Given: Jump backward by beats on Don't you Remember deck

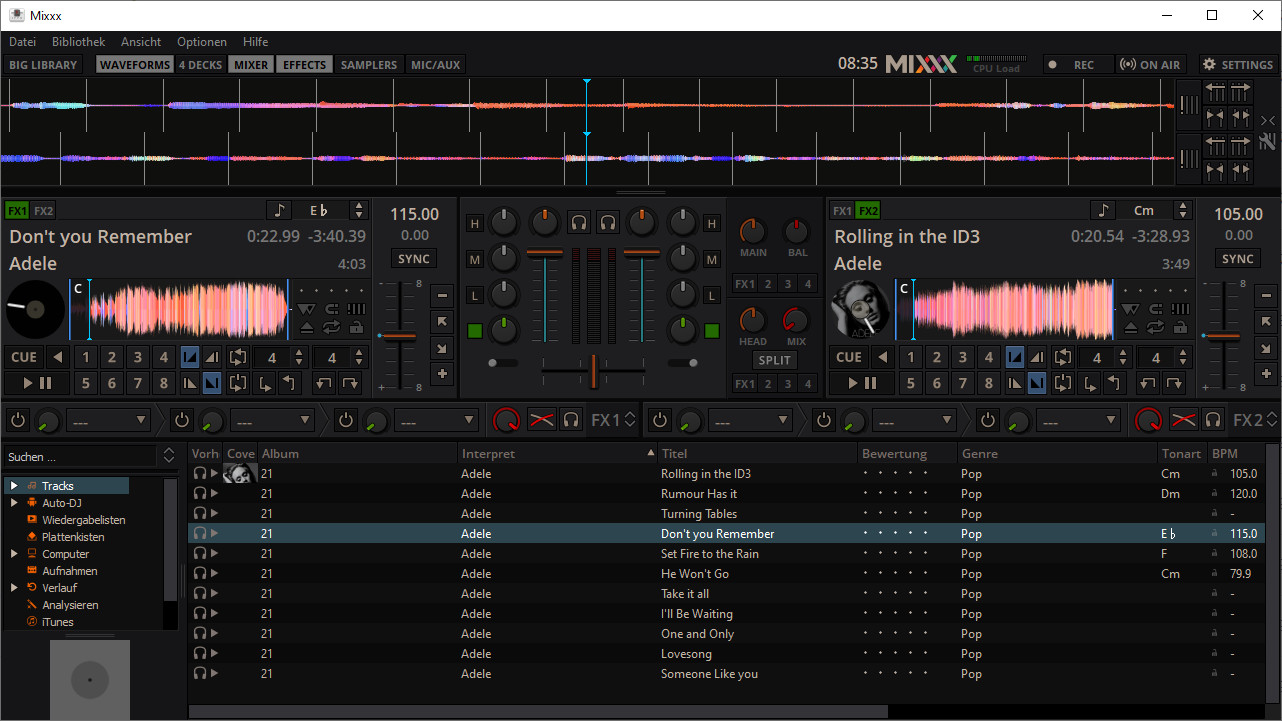Looking at the screenshot, I should pyautogui.click(x=323, y=382).
